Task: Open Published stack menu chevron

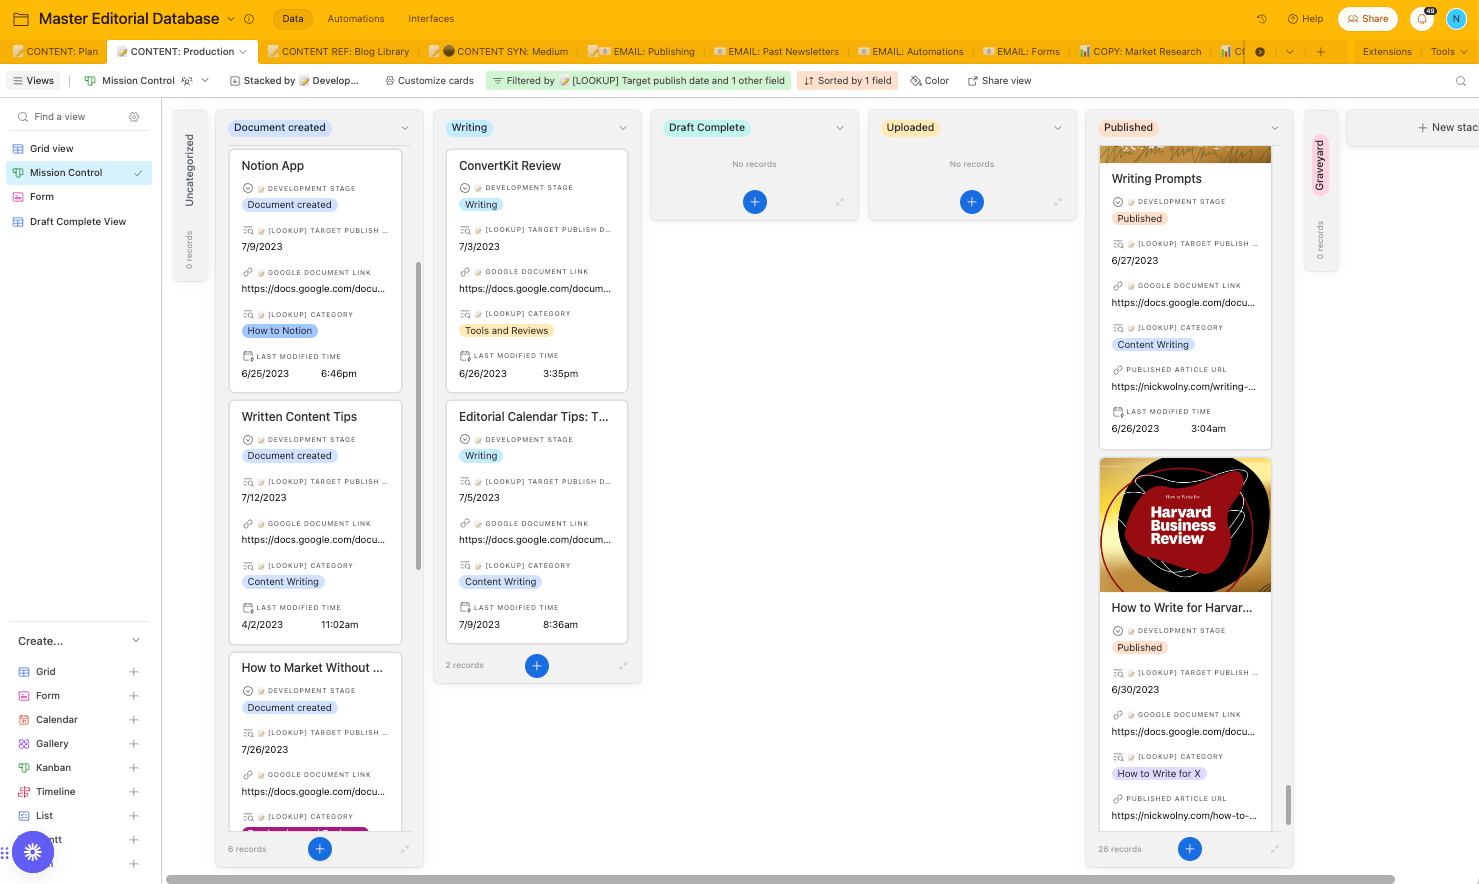Action: click(x=1275, y=128)
